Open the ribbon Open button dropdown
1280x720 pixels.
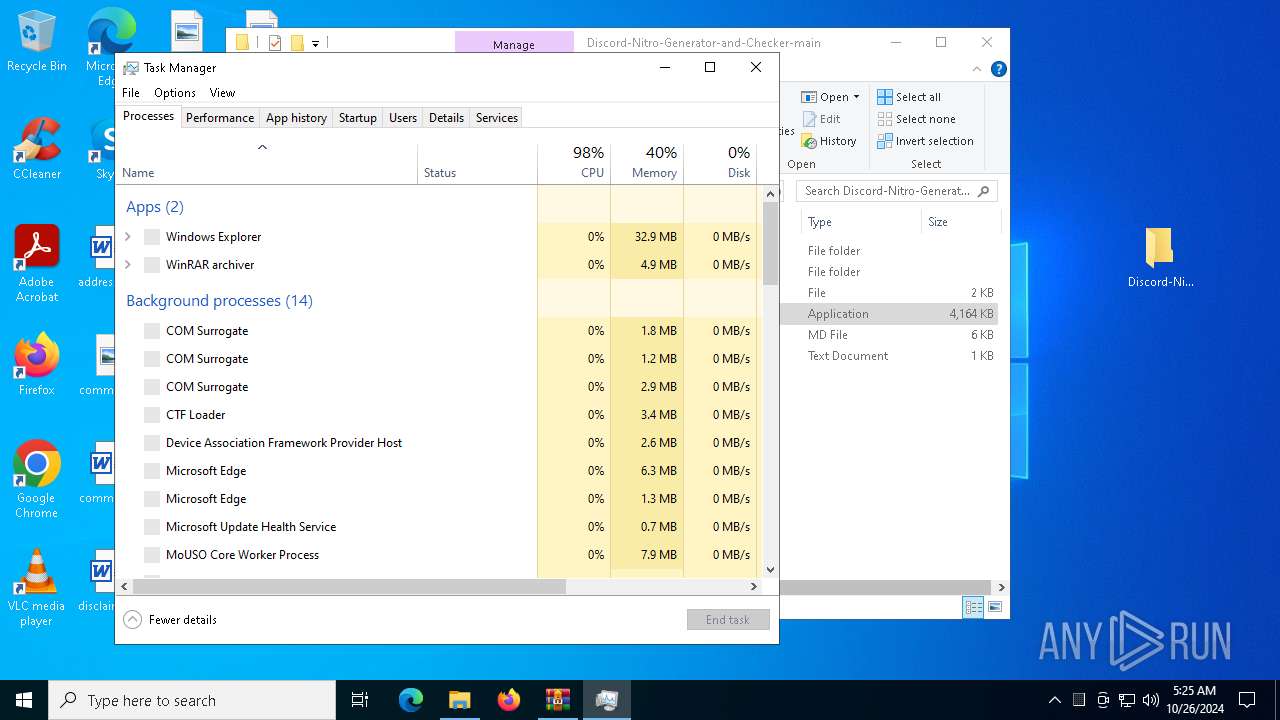(x=856, y=97)
